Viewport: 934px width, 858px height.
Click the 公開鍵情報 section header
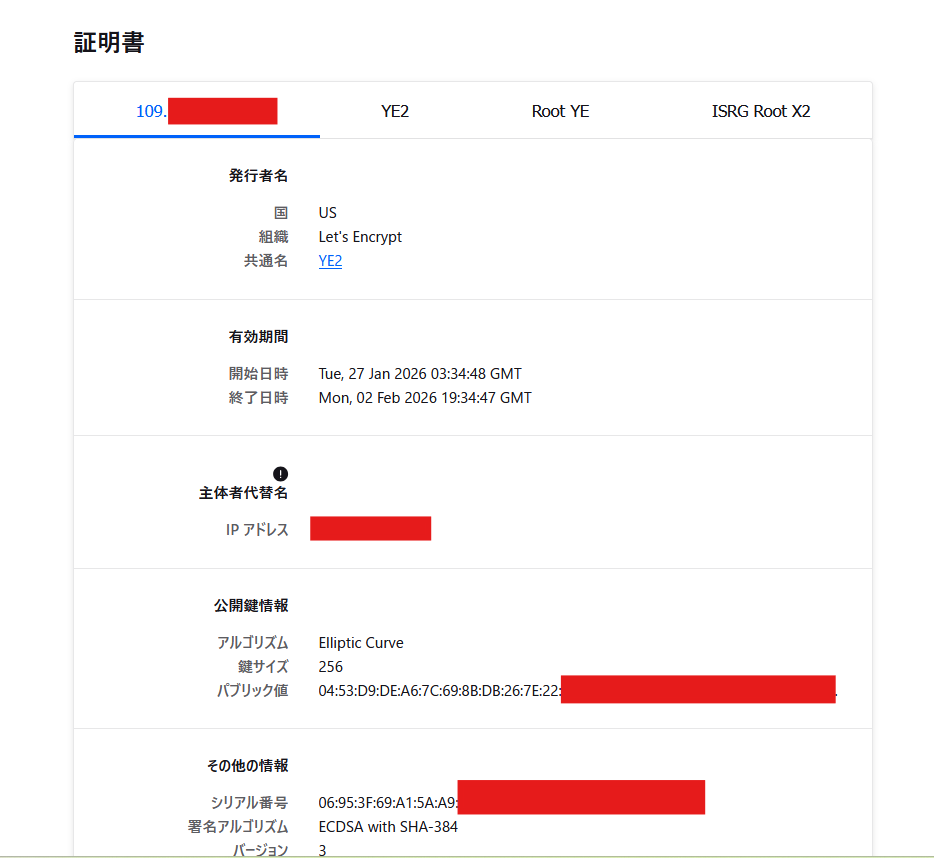point(260,605)
